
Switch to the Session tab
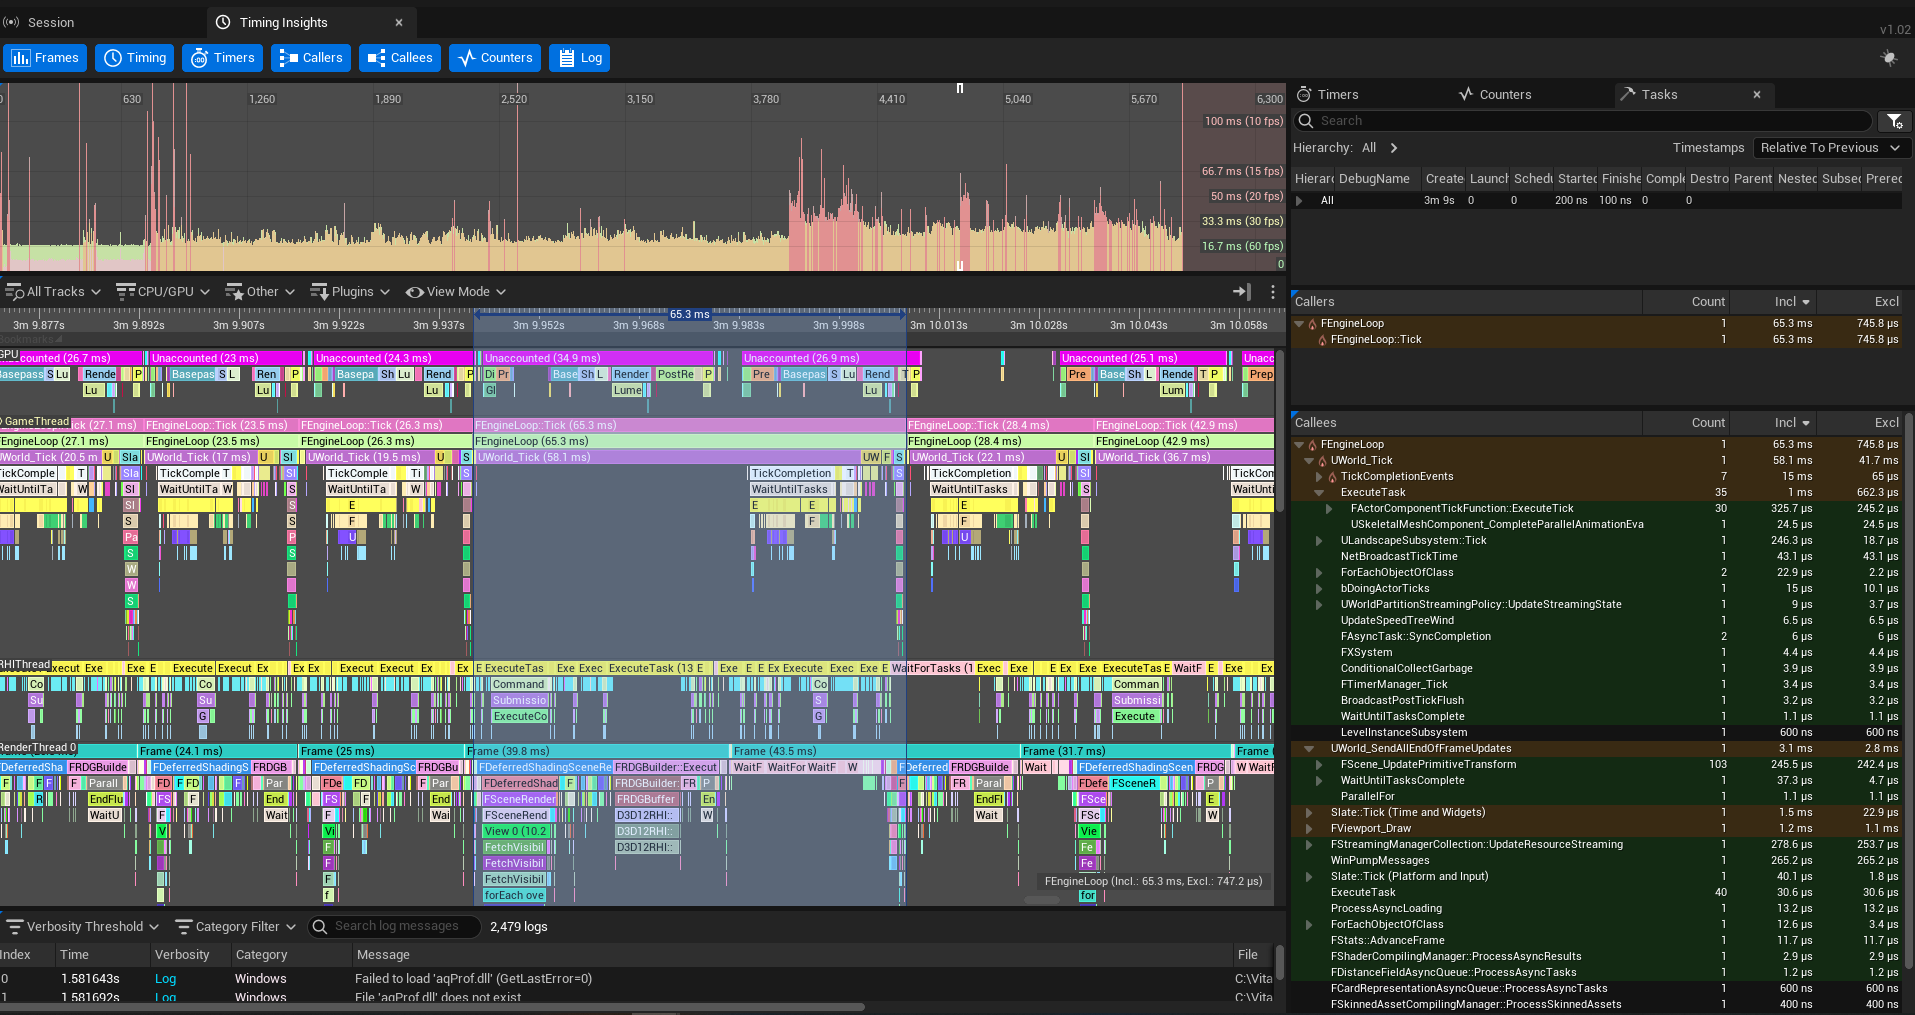click(x=51, y=22)
